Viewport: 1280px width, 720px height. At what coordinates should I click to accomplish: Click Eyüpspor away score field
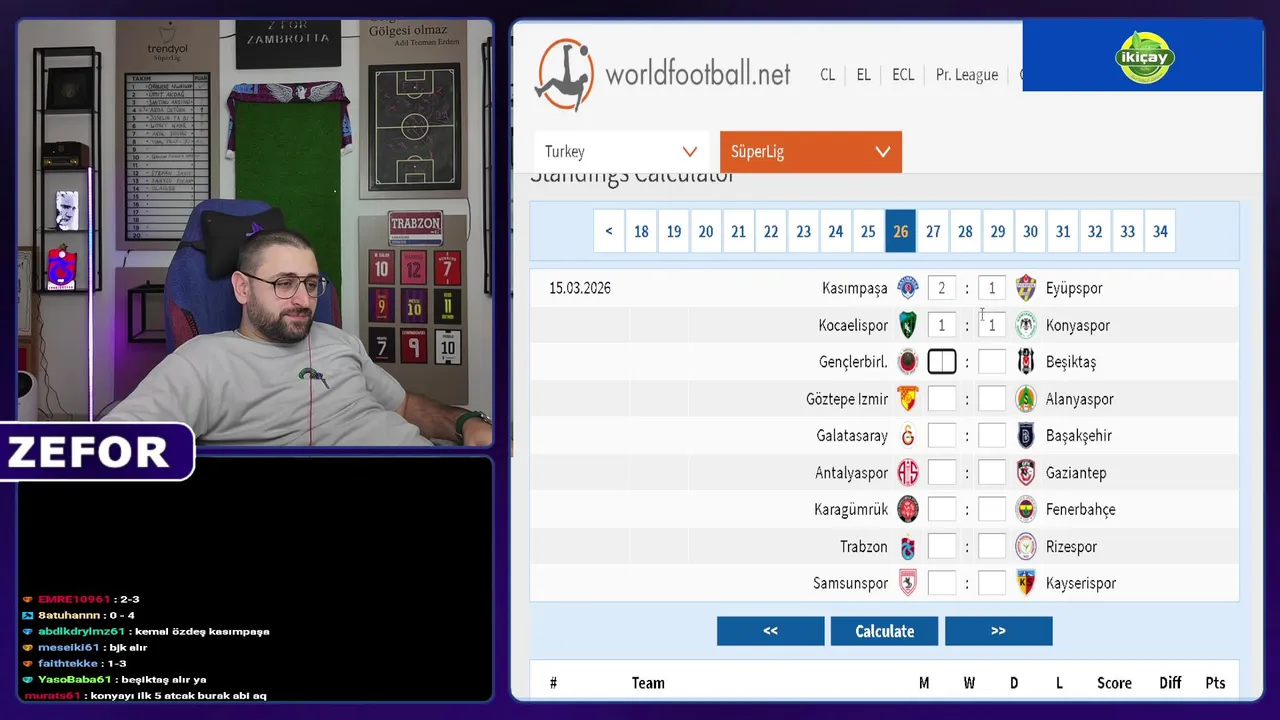992,288
